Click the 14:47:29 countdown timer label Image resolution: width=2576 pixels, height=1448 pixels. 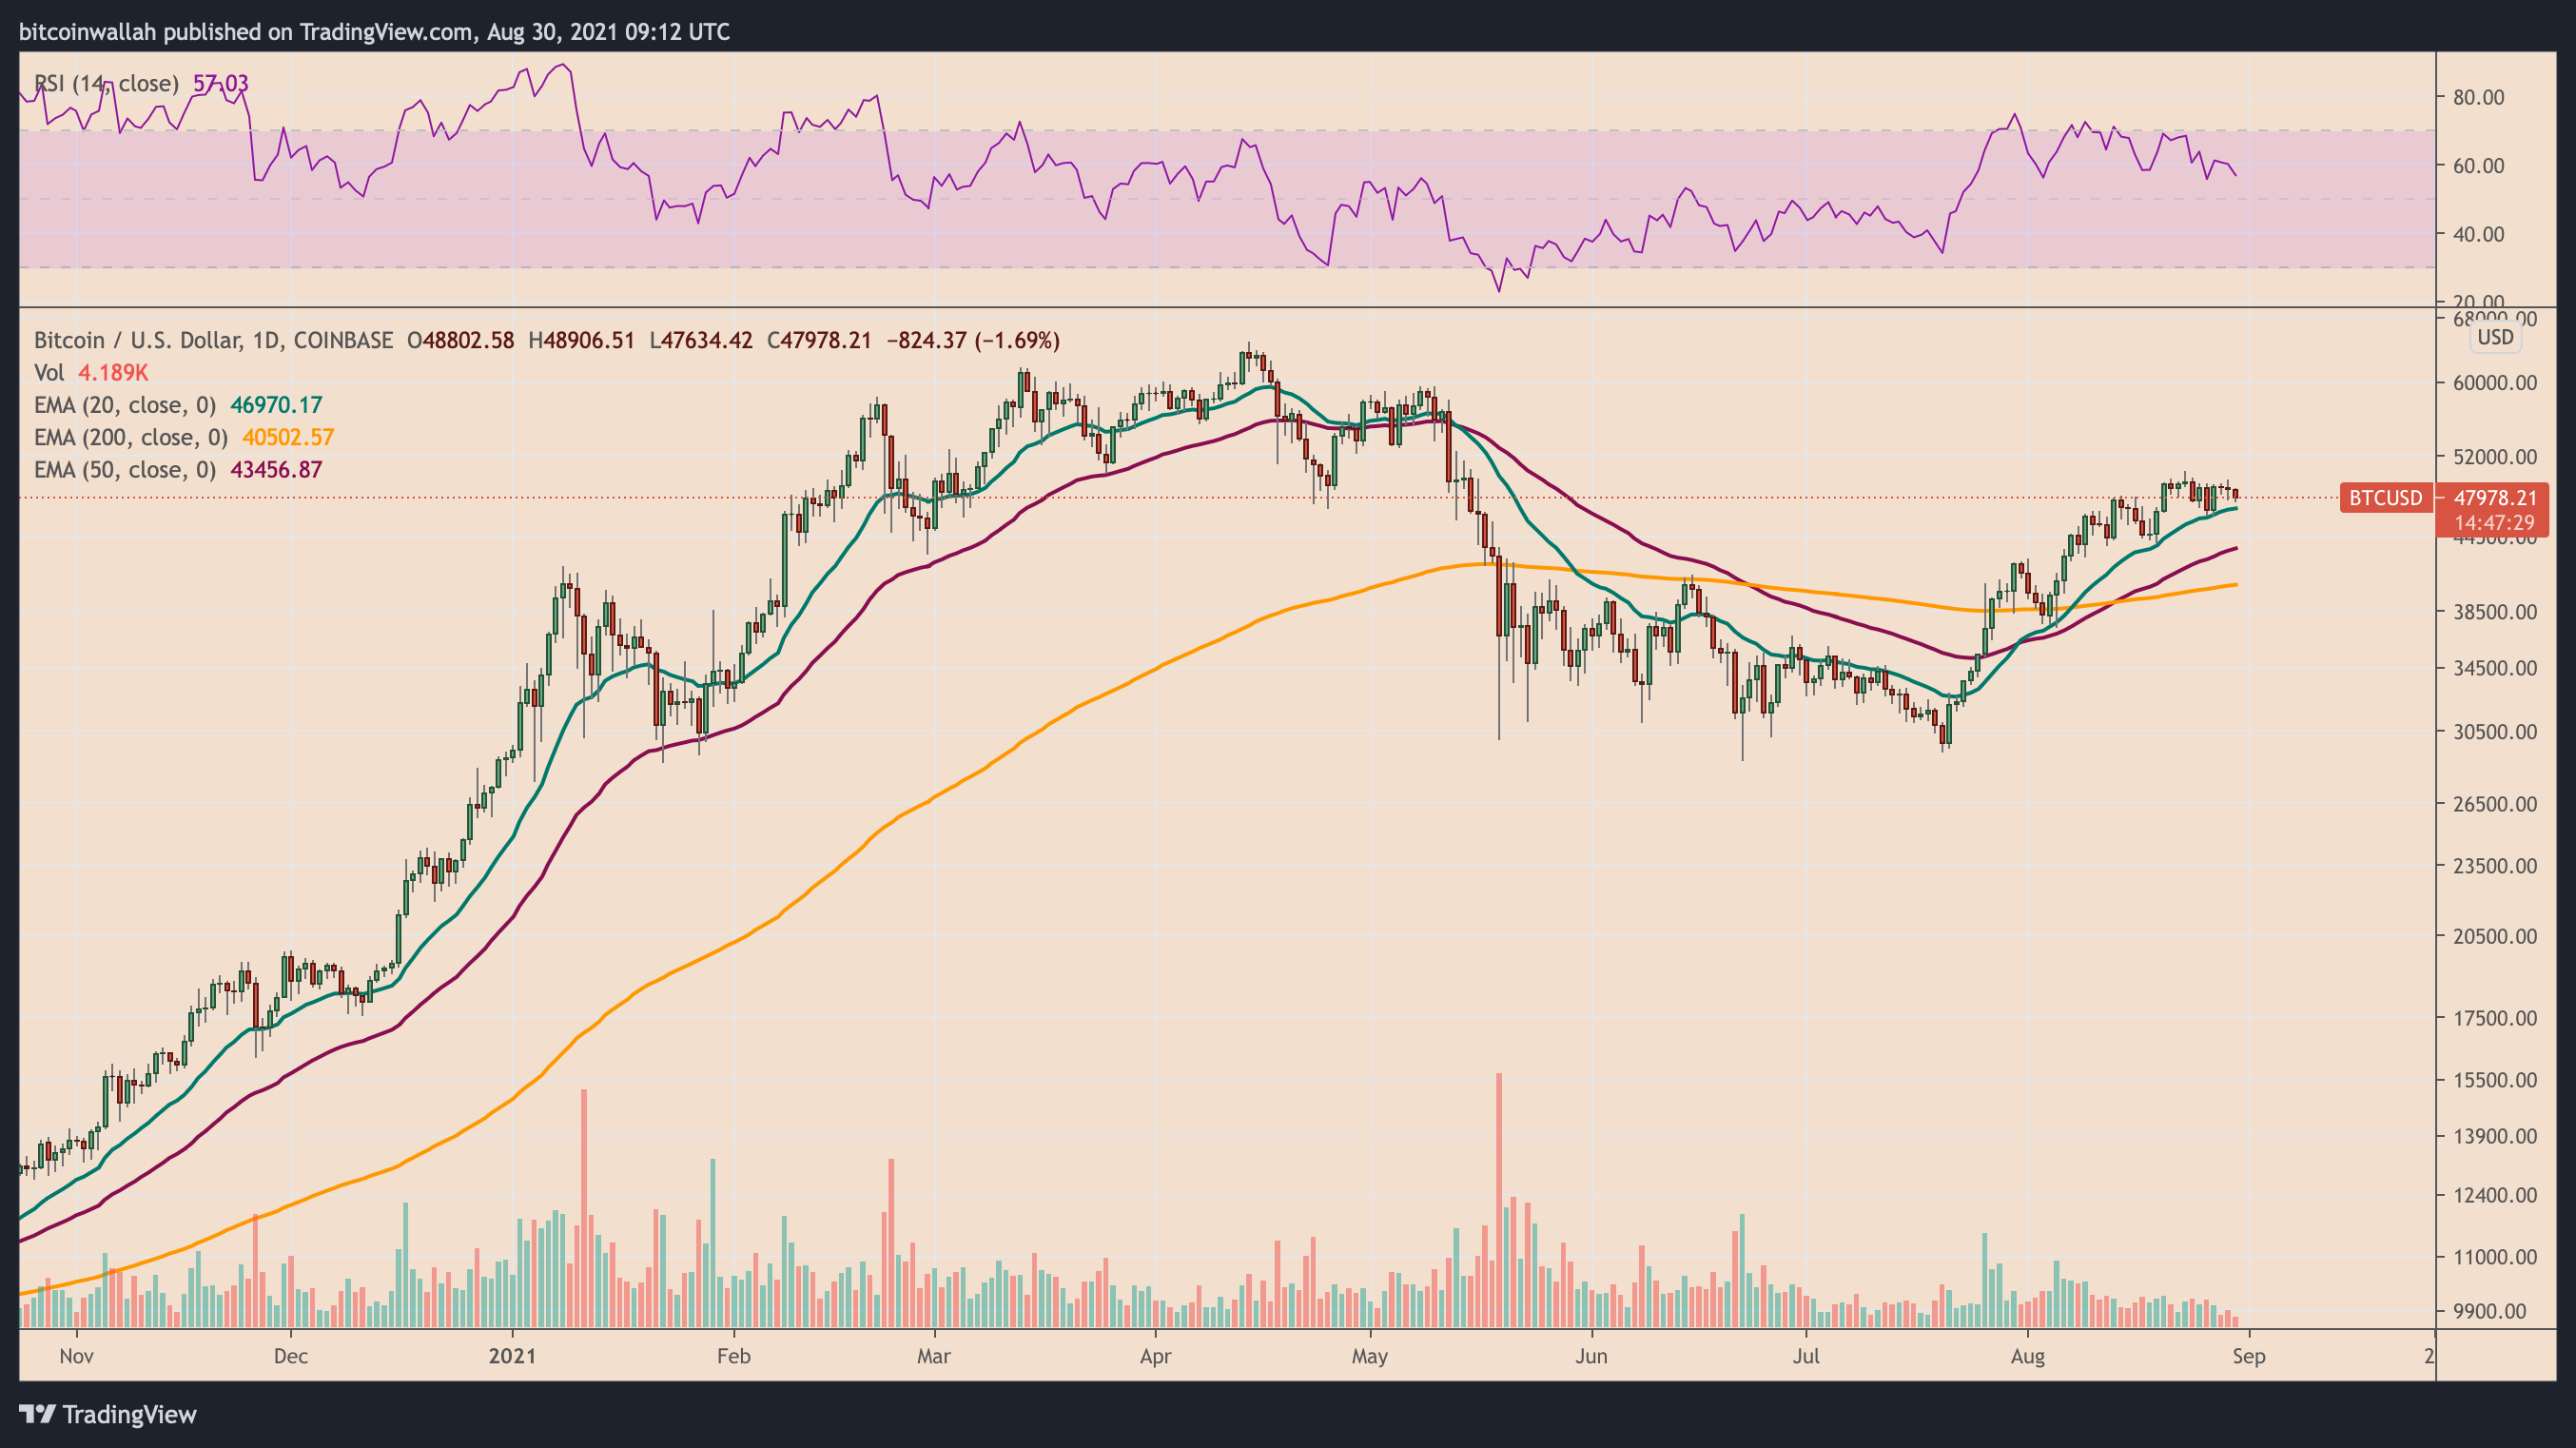tap(2494, 523)
